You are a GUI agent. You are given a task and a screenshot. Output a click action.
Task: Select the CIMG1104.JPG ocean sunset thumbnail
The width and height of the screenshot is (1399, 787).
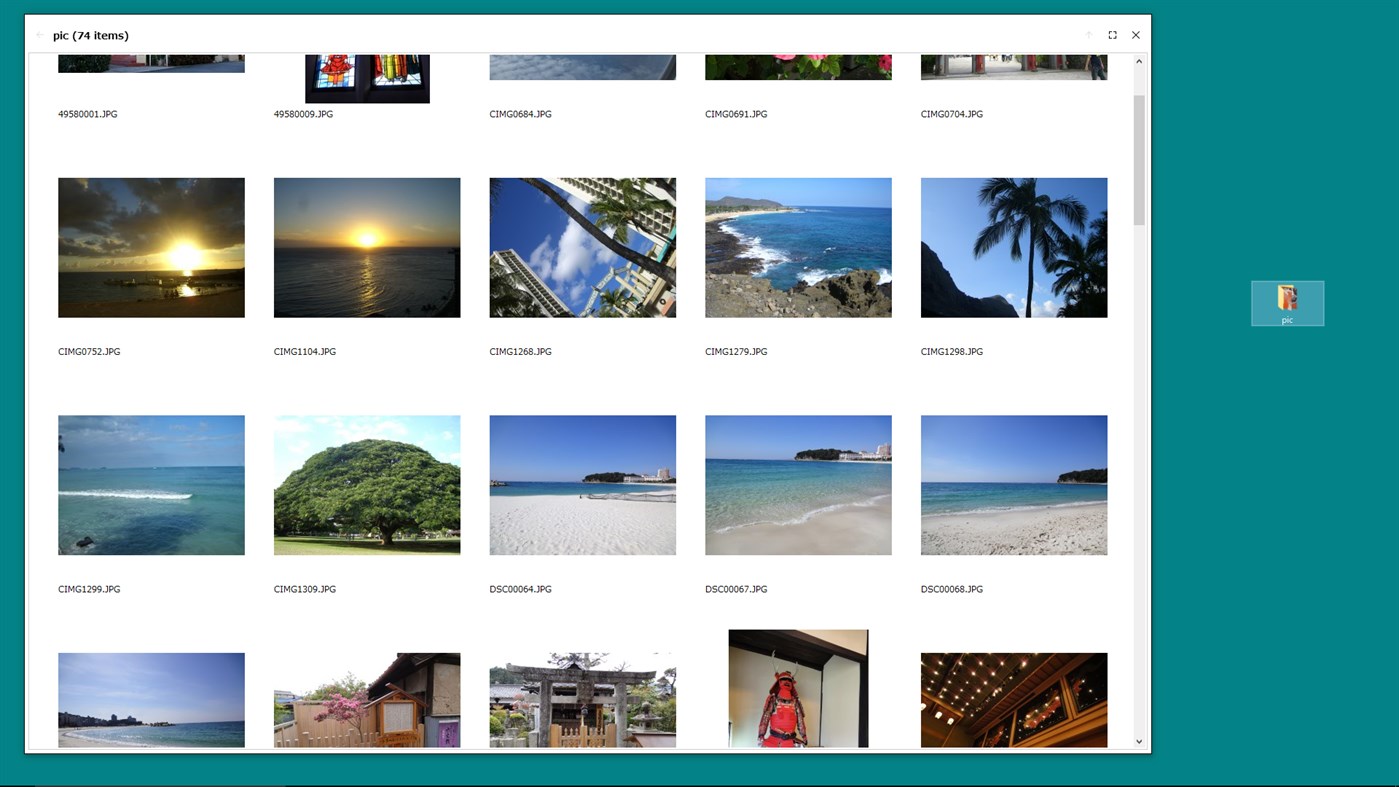(x=366, y=247)
